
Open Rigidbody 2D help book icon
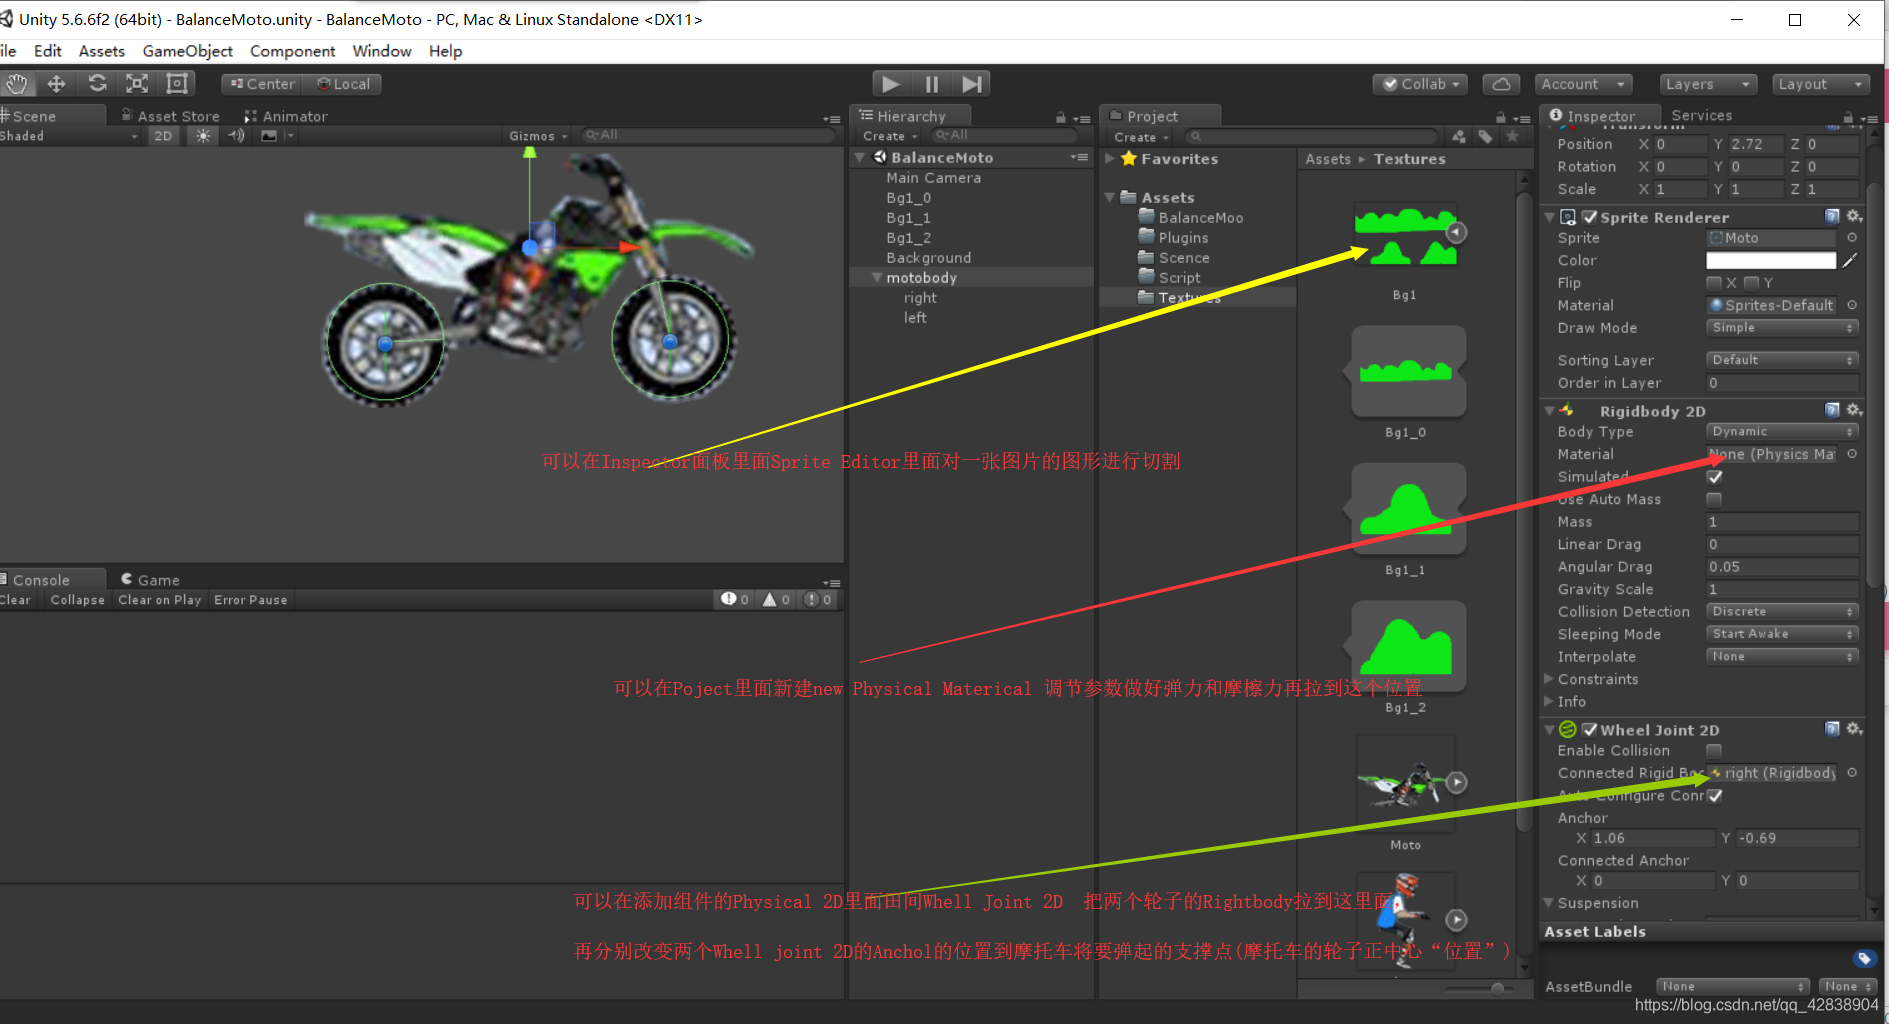click(x=1832, y=410)
